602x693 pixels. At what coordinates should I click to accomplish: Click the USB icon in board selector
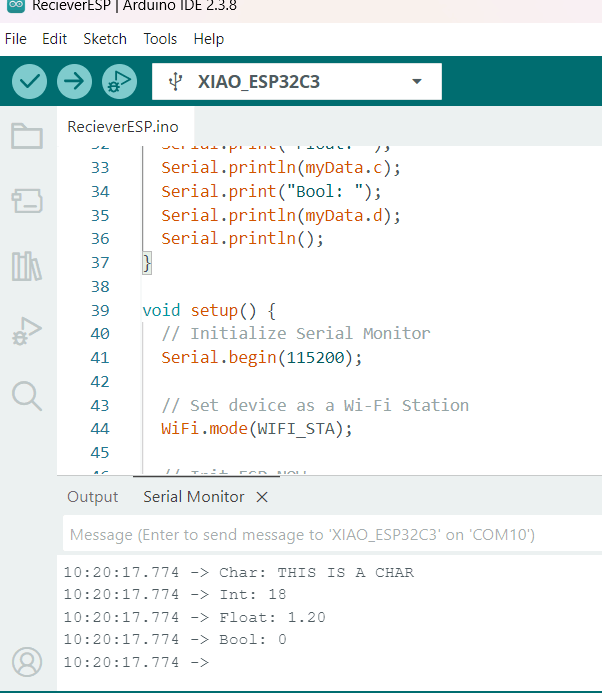[175, 82]
